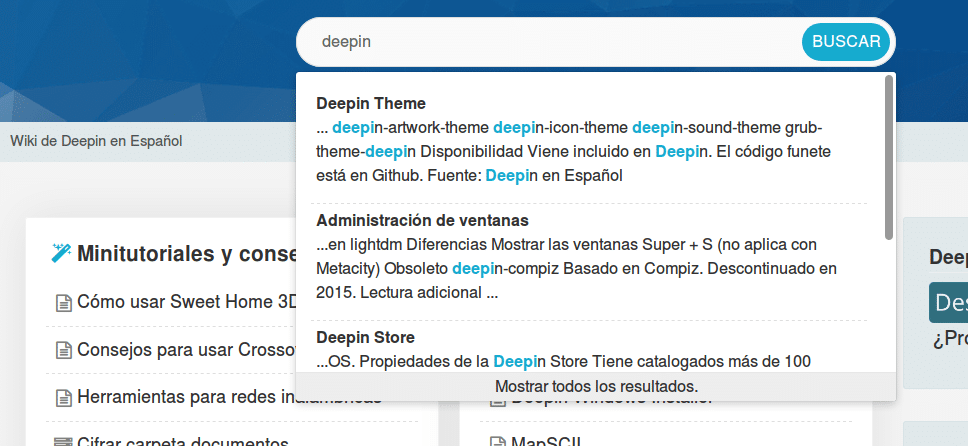Click the search results dropdown scrollbar
Screen dimensions: 968x446
point(888,158)
